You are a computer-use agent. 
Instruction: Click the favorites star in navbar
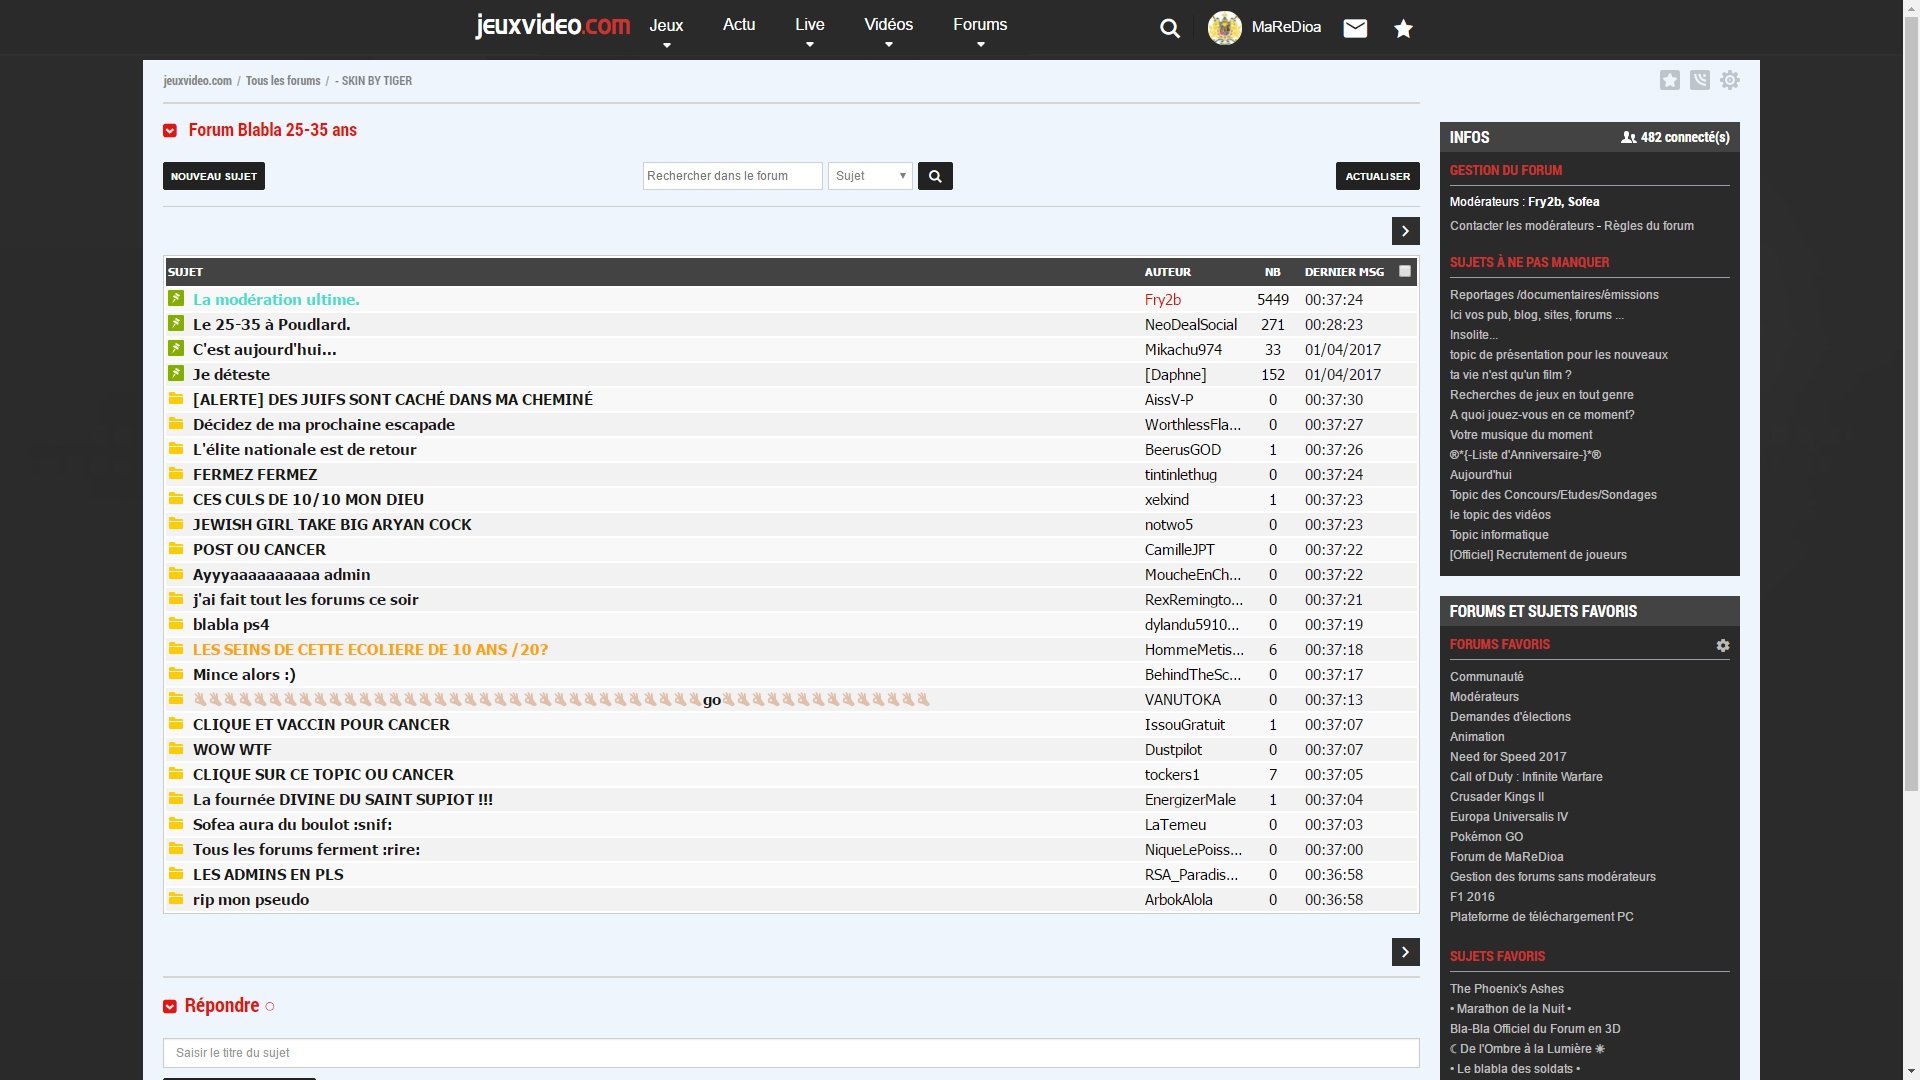tap(1403, 29)
